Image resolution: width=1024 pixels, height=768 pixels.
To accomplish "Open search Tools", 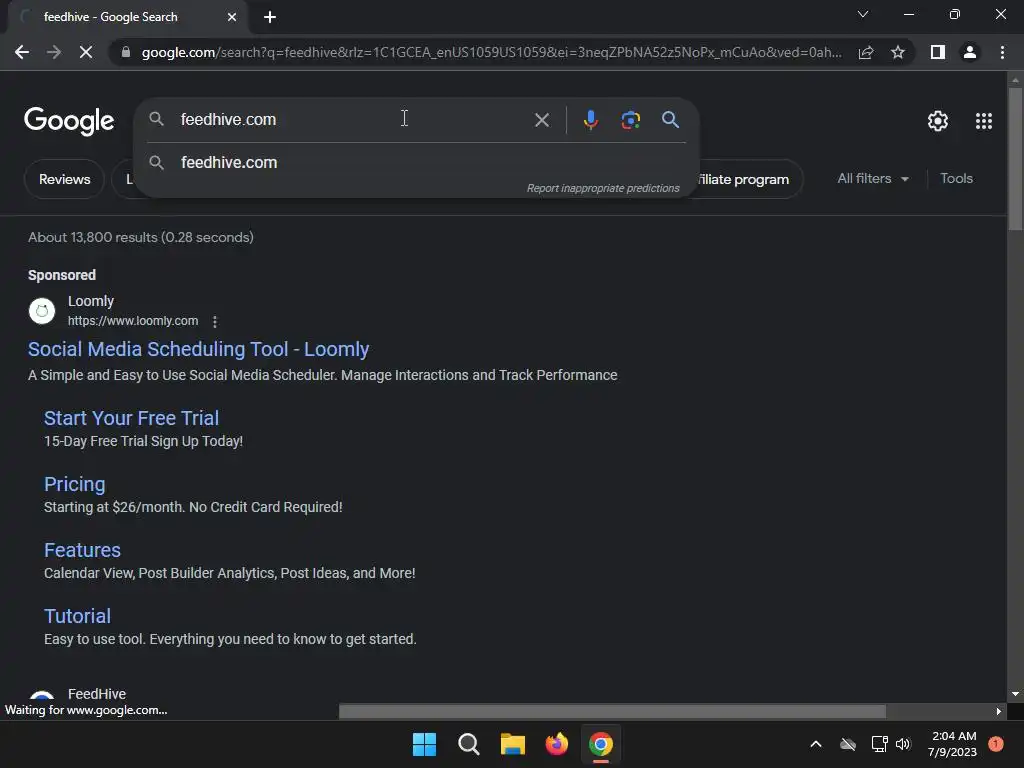I will (956, 178).
